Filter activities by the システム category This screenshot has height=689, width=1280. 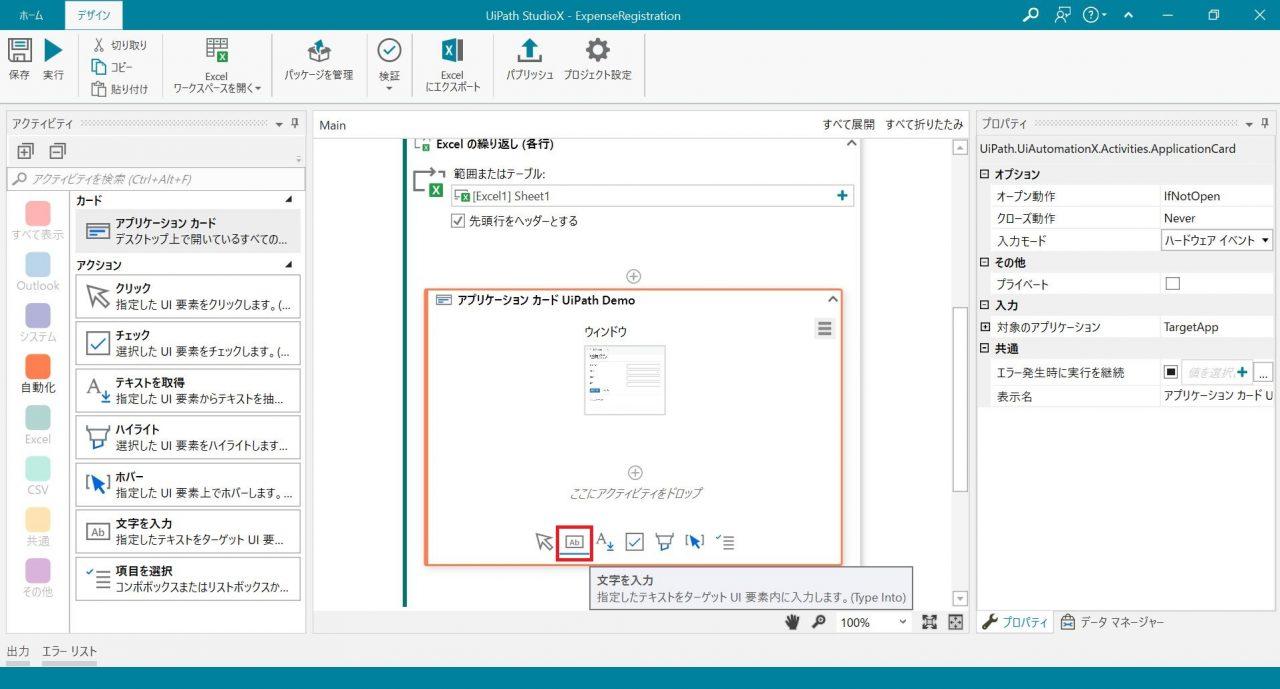[38, 323]
